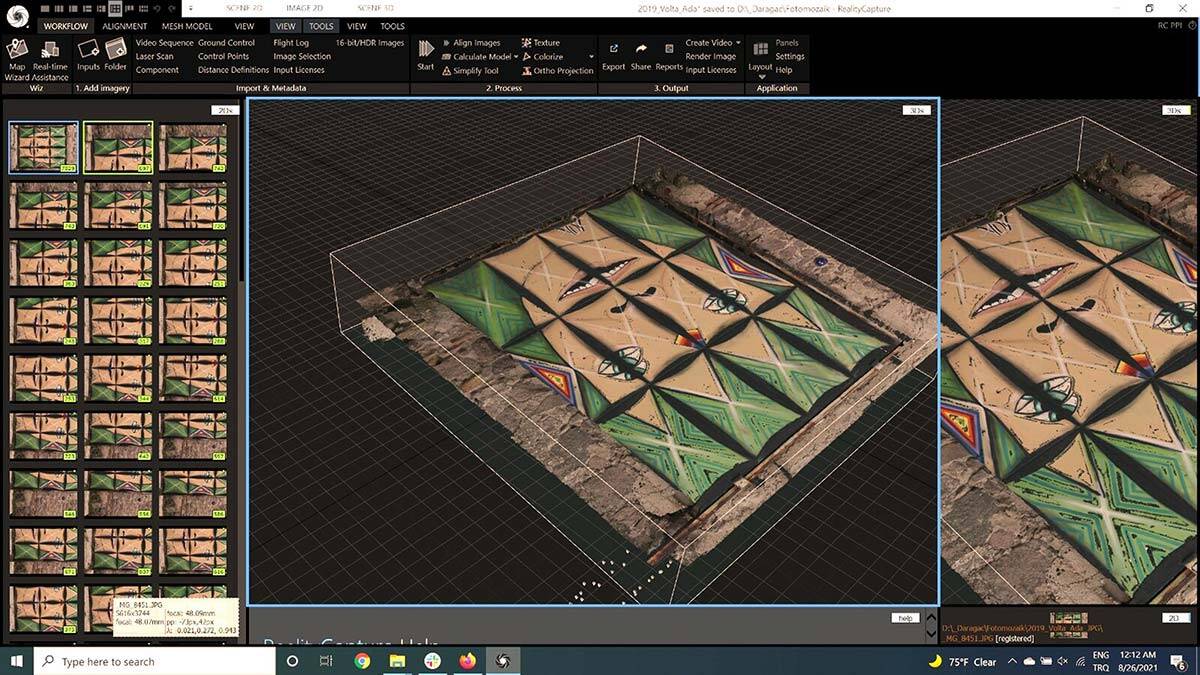Image resolution: width=1200 pixels, height=675 pixels.
Task: Click the Texture button
Action: 546,43
